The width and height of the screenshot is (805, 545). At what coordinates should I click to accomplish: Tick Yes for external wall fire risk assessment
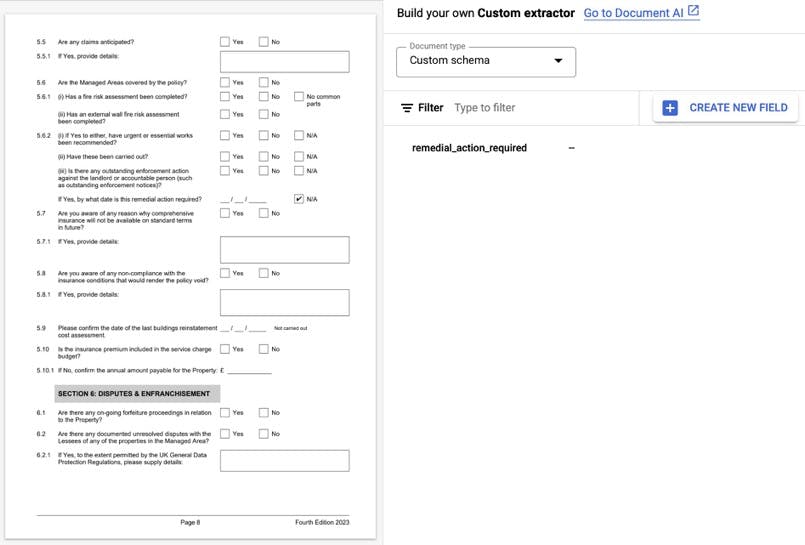[225, 114]
